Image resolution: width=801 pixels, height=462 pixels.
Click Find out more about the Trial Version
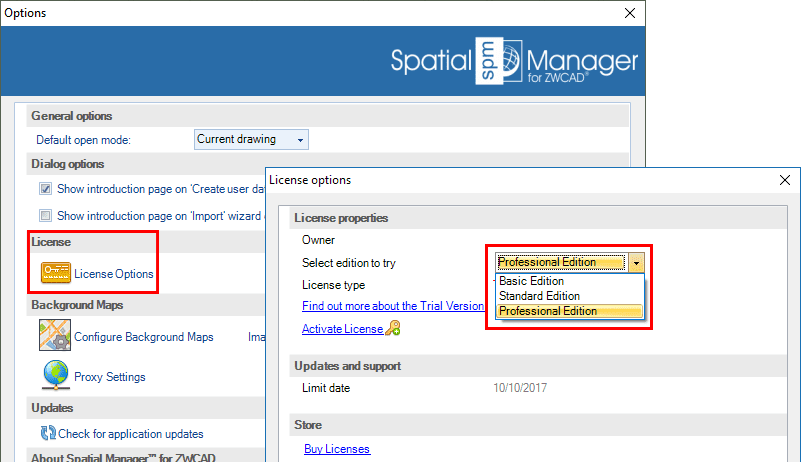point(392,306)
